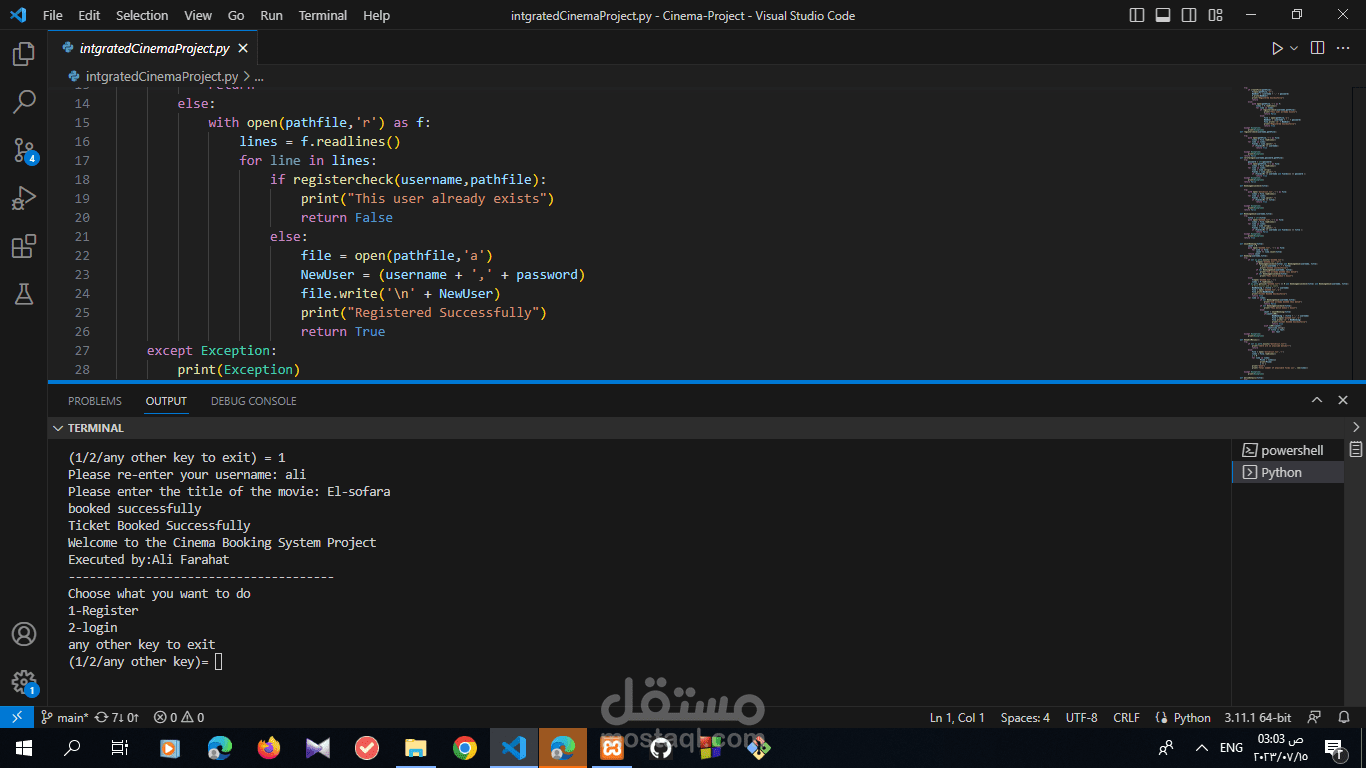Open editor More Actions ellipsis

click(x=1343, y=48)
